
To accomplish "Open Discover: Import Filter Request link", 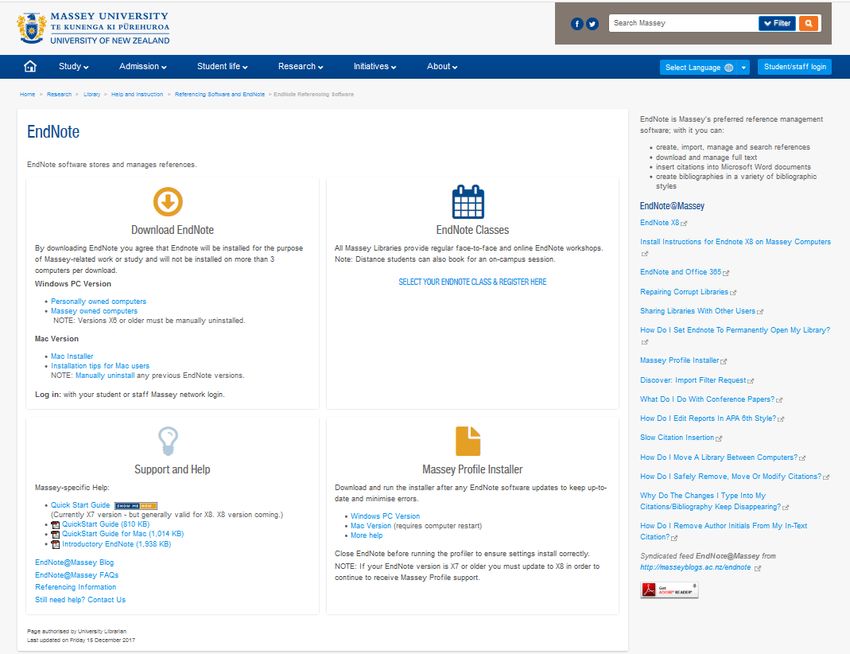I will 693,380.
